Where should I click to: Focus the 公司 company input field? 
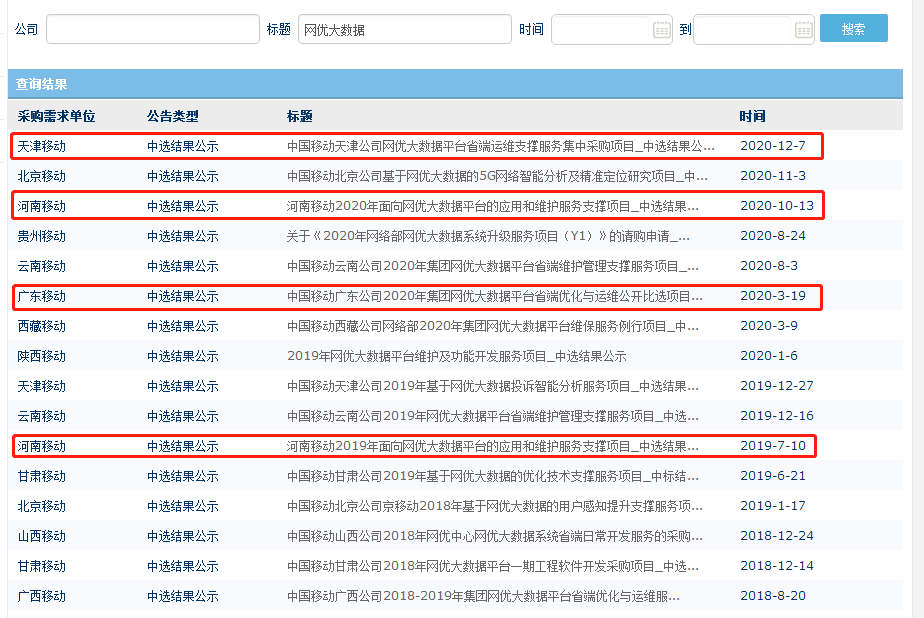click(x=152, y=30)
